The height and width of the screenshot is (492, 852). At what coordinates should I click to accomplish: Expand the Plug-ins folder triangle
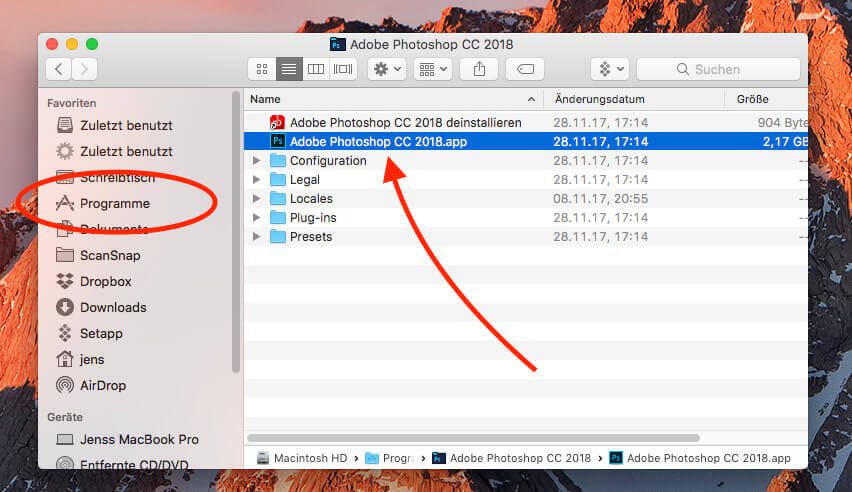coord(257,218)
